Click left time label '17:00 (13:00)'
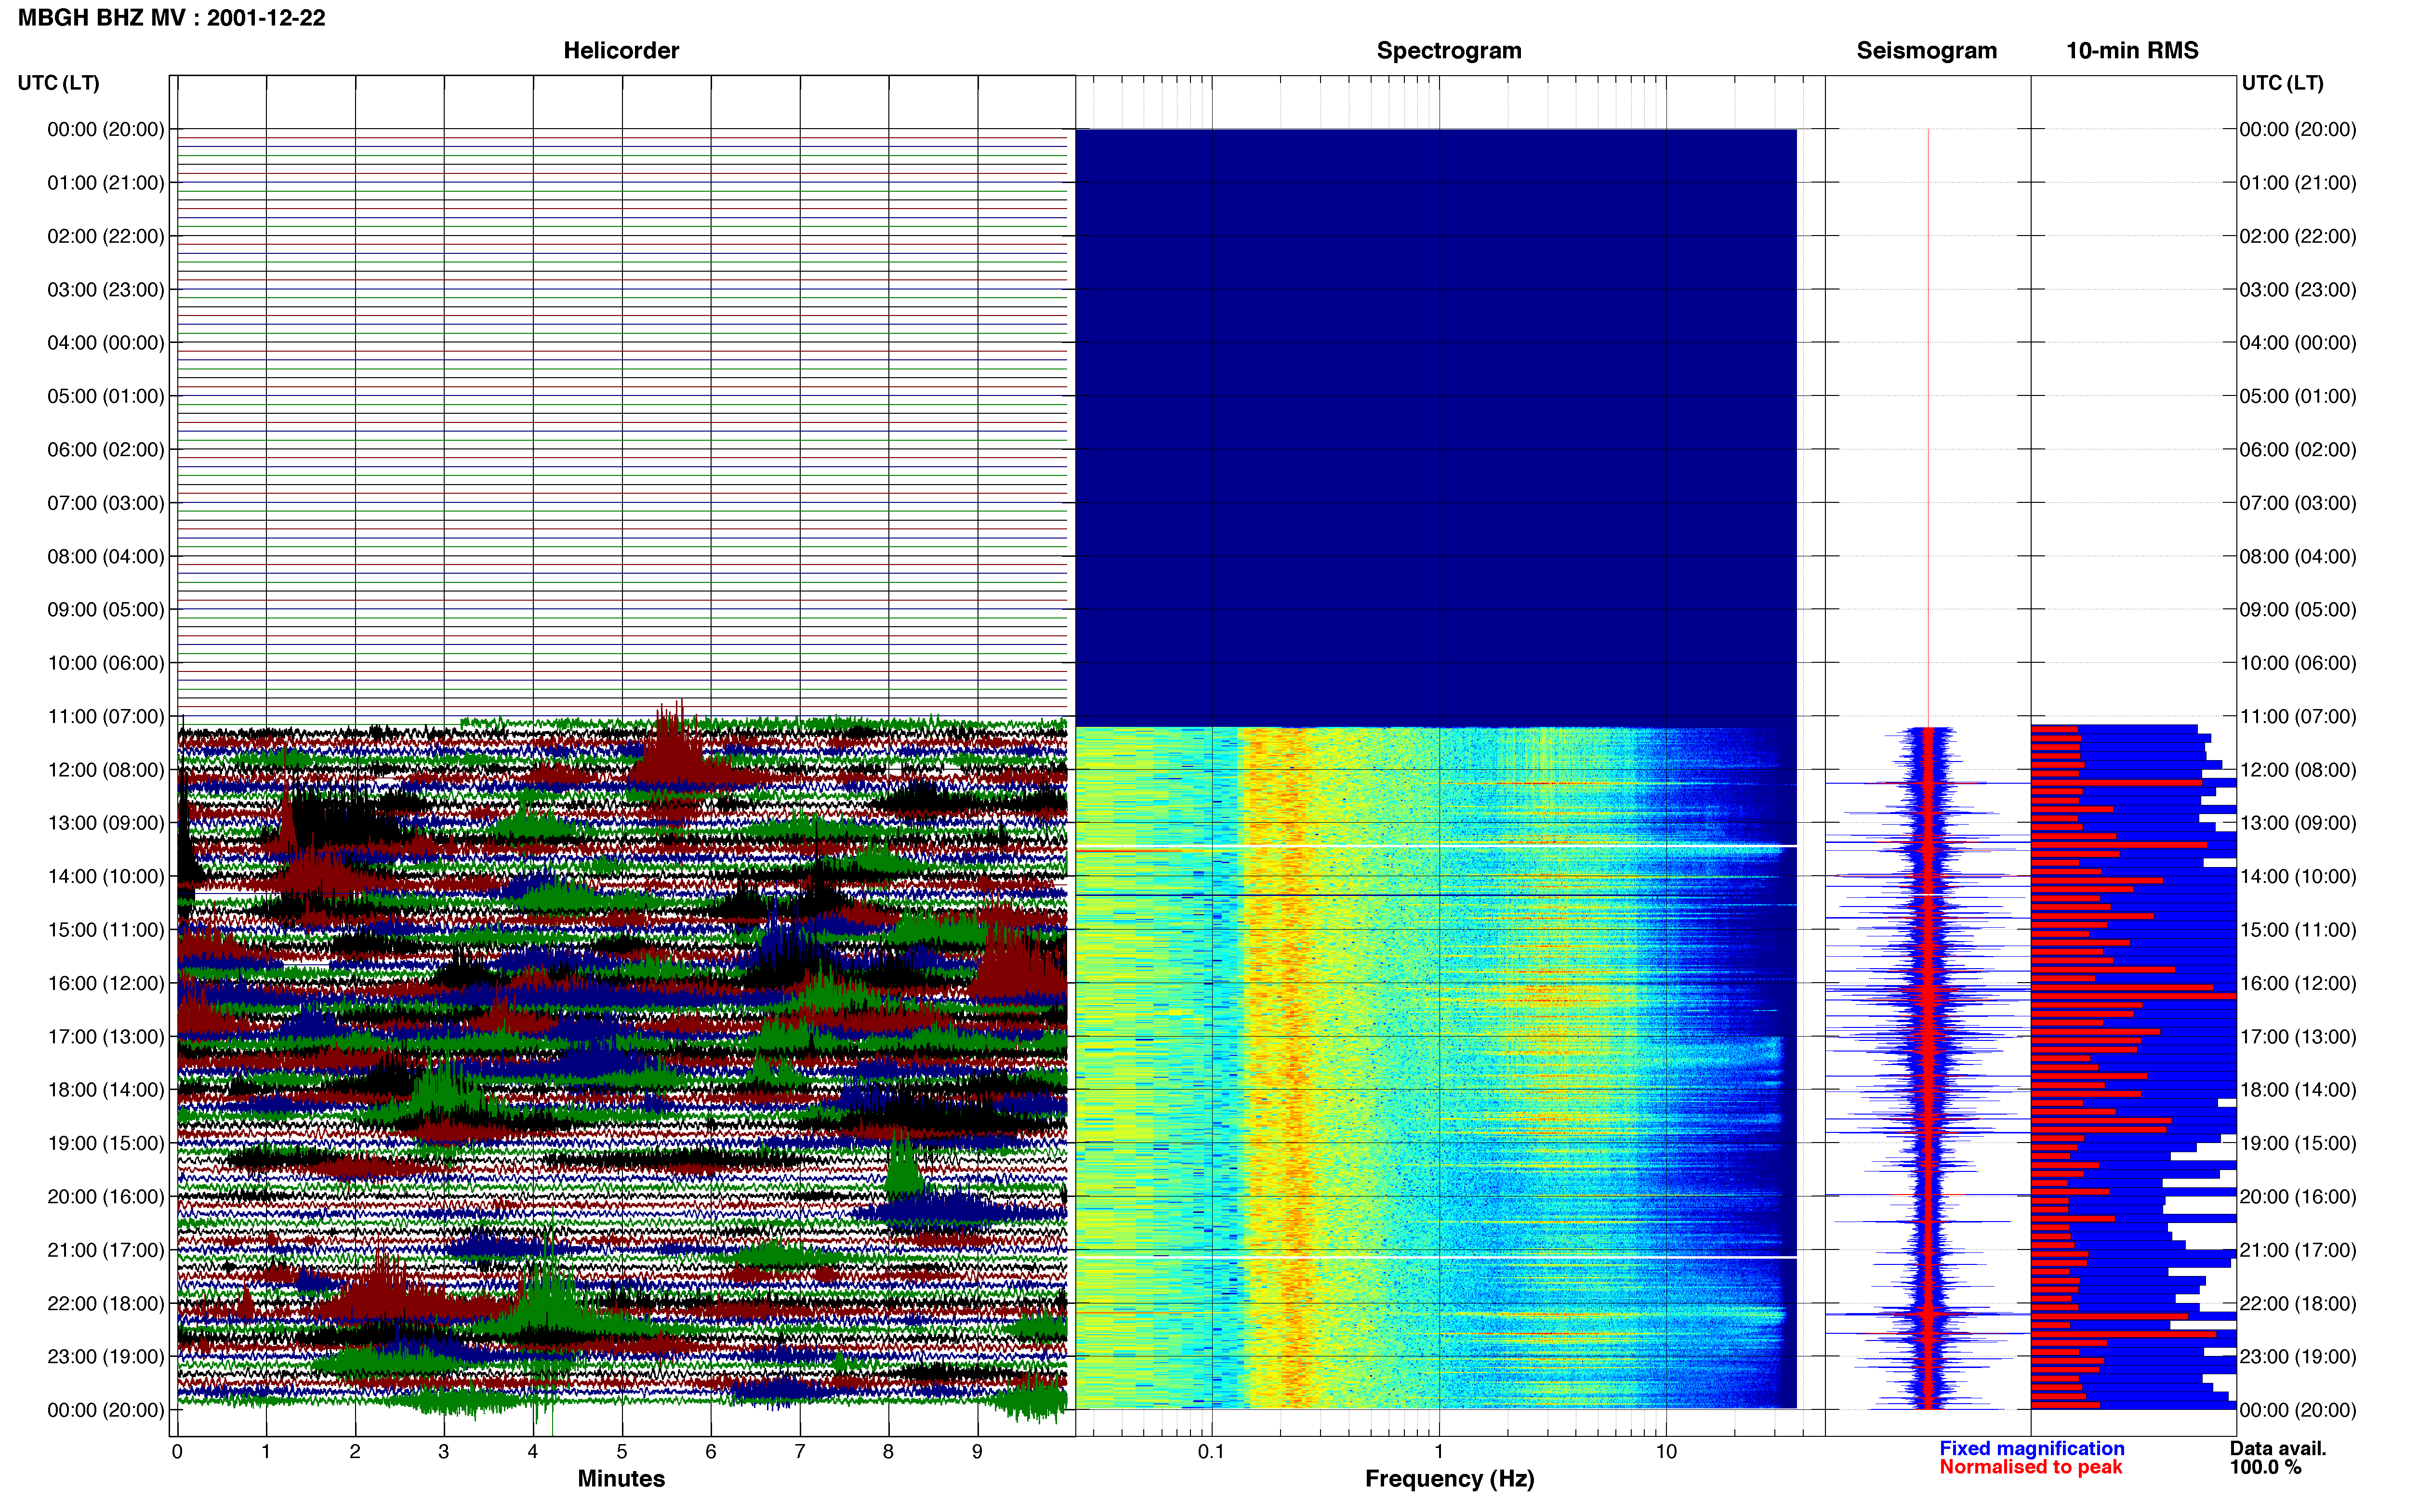The image size is (2418, 1512). click(106, 1037)
